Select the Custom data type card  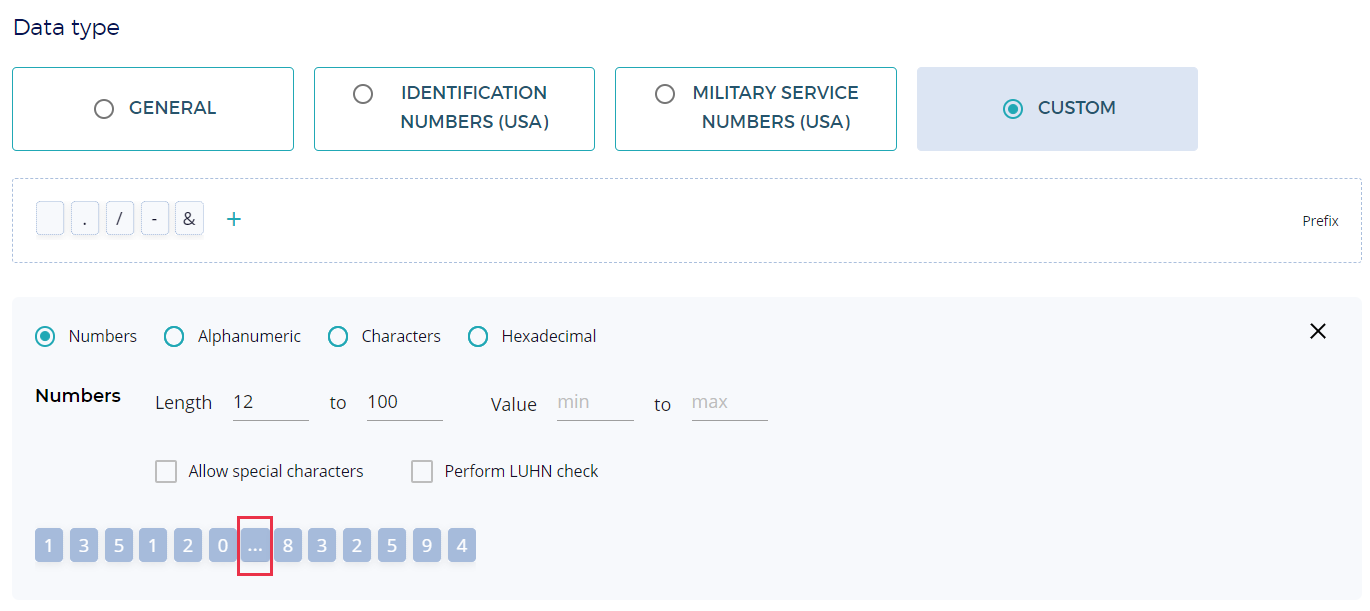point(1057,109)
